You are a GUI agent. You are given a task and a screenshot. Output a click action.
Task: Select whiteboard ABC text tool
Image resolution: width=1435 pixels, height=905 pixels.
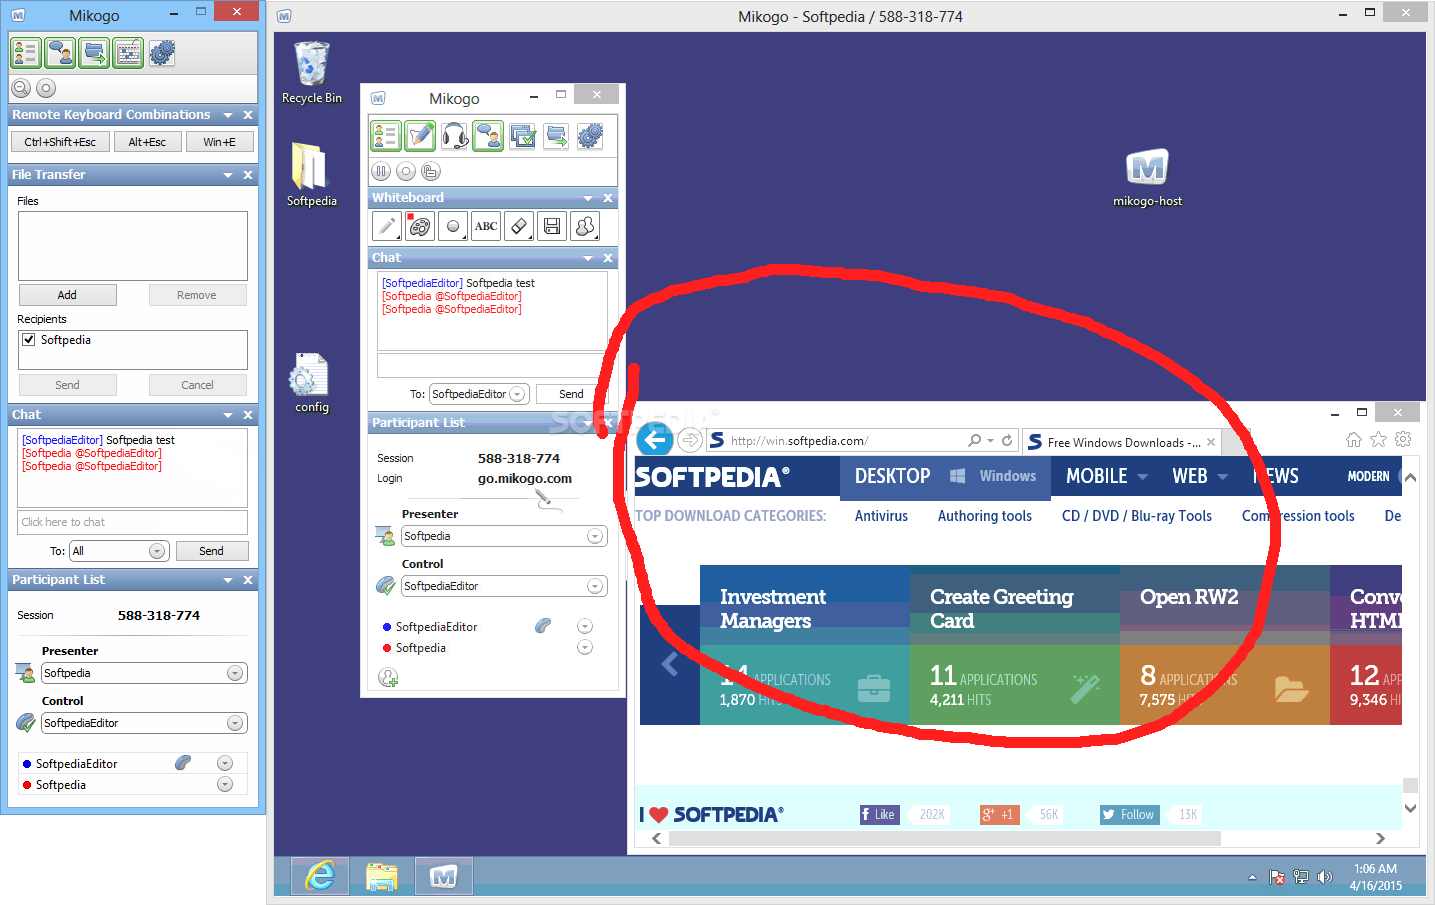486,226
